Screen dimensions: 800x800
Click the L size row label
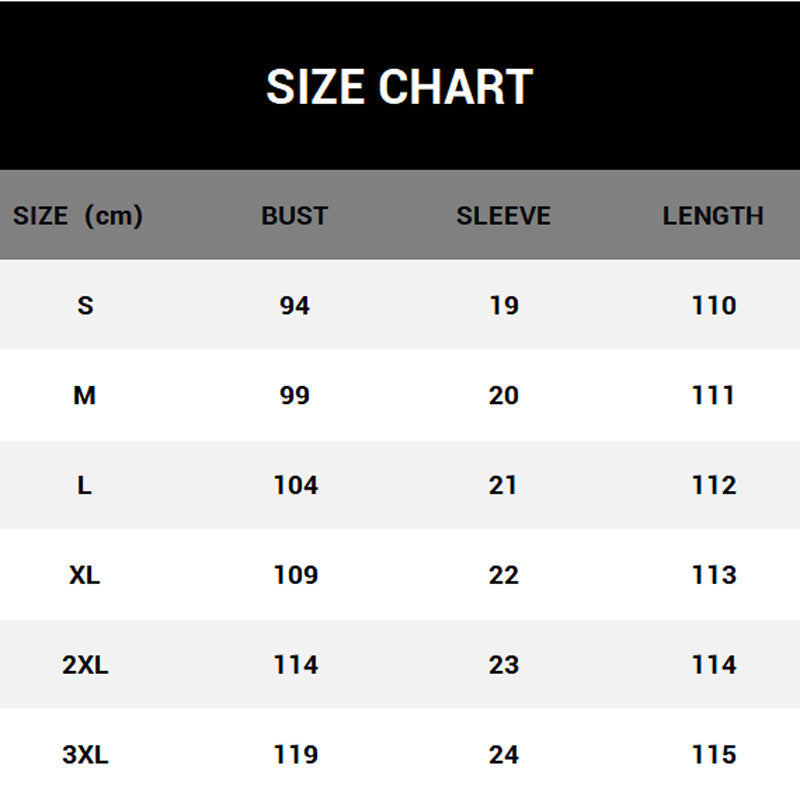pyautogui.click(x=85, y=485)
